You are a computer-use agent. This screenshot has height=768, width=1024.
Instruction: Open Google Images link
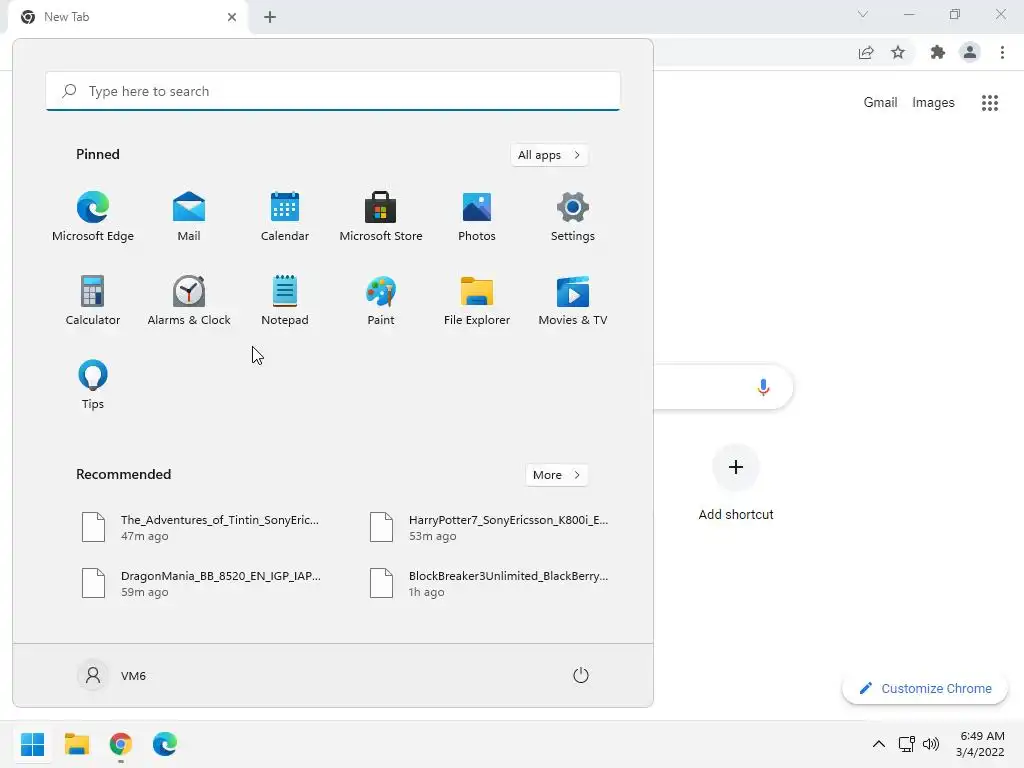pos(933,103)
